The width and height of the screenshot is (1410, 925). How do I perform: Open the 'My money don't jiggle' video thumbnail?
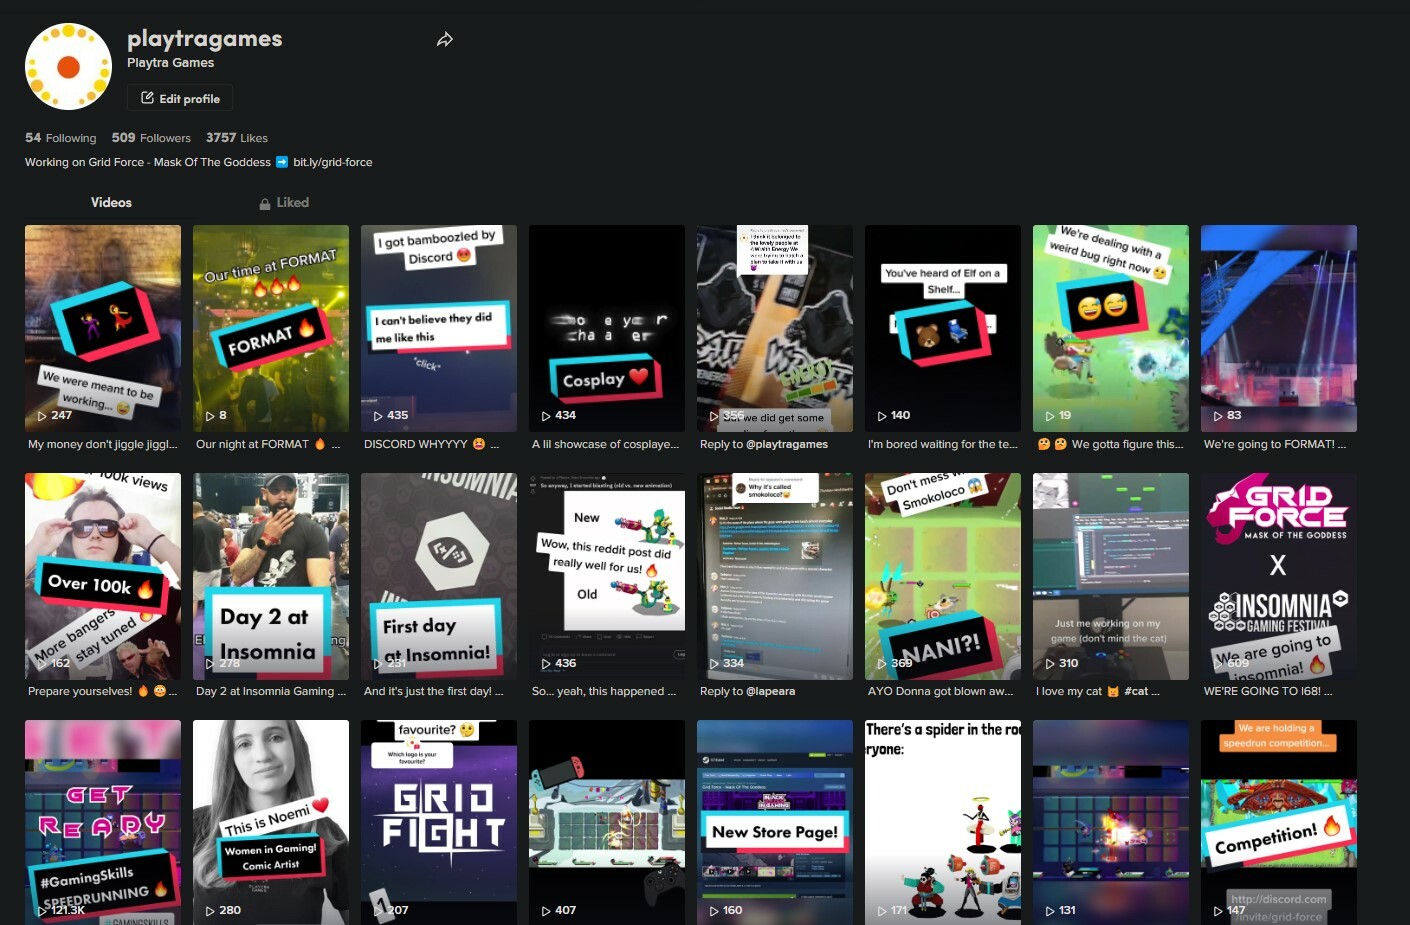point(103,328)
